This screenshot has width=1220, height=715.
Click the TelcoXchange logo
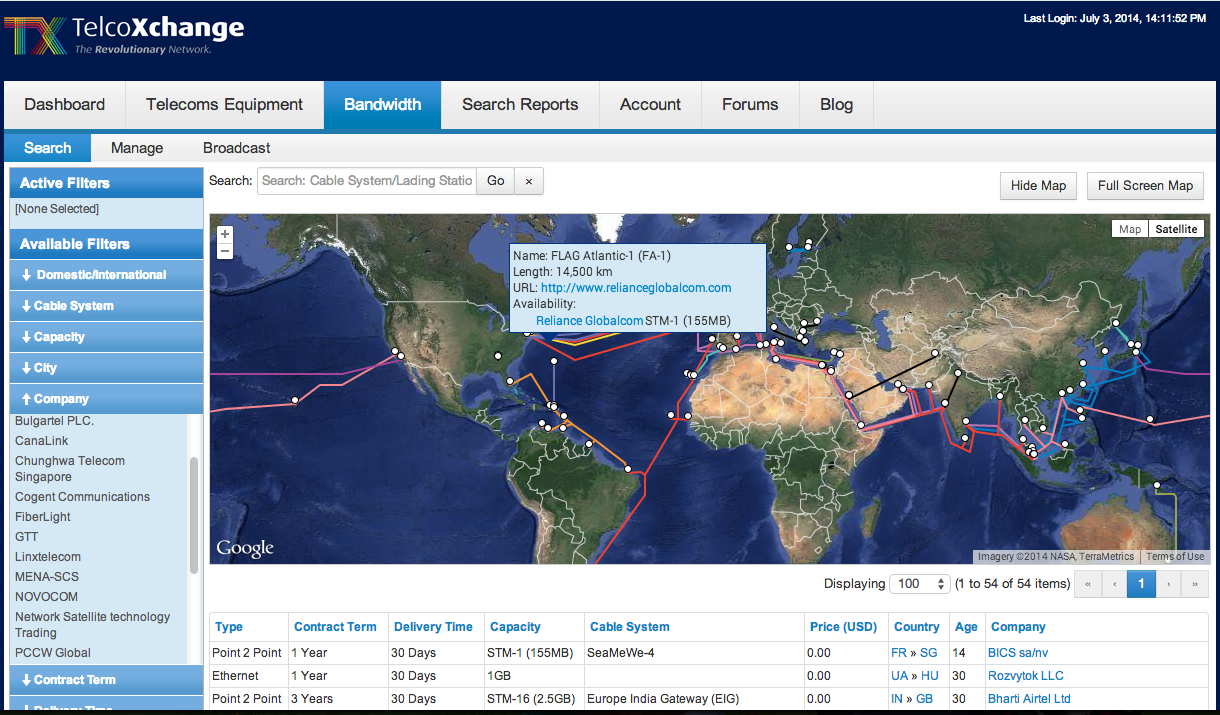click(x=125, y=35)
